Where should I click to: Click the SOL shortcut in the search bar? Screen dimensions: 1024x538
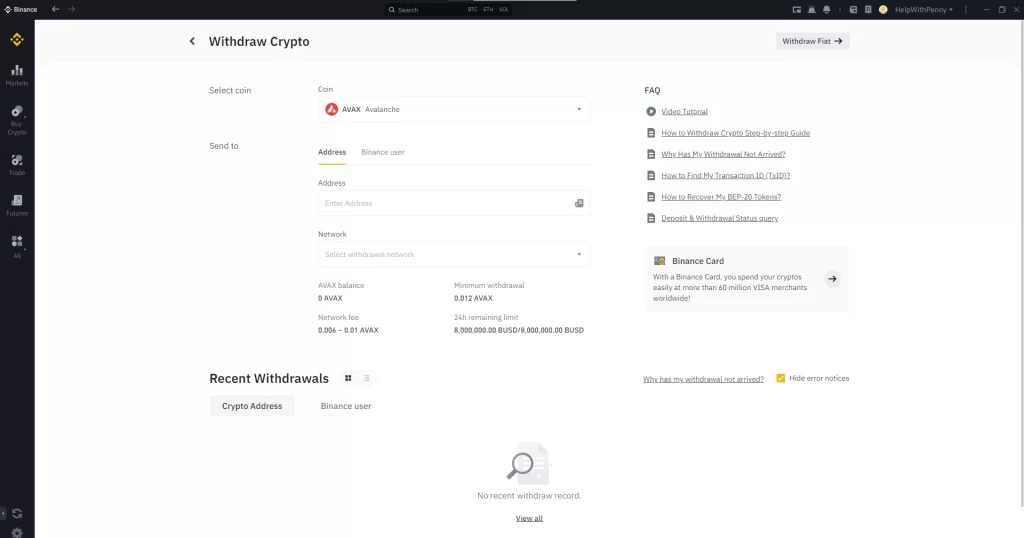(504, 10)
